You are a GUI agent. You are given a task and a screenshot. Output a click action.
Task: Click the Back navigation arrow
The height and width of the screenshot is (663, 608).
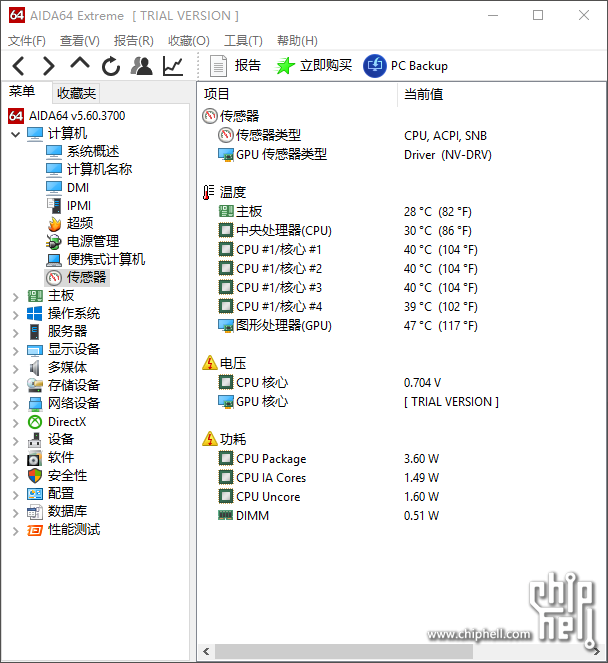click(19, 66)
